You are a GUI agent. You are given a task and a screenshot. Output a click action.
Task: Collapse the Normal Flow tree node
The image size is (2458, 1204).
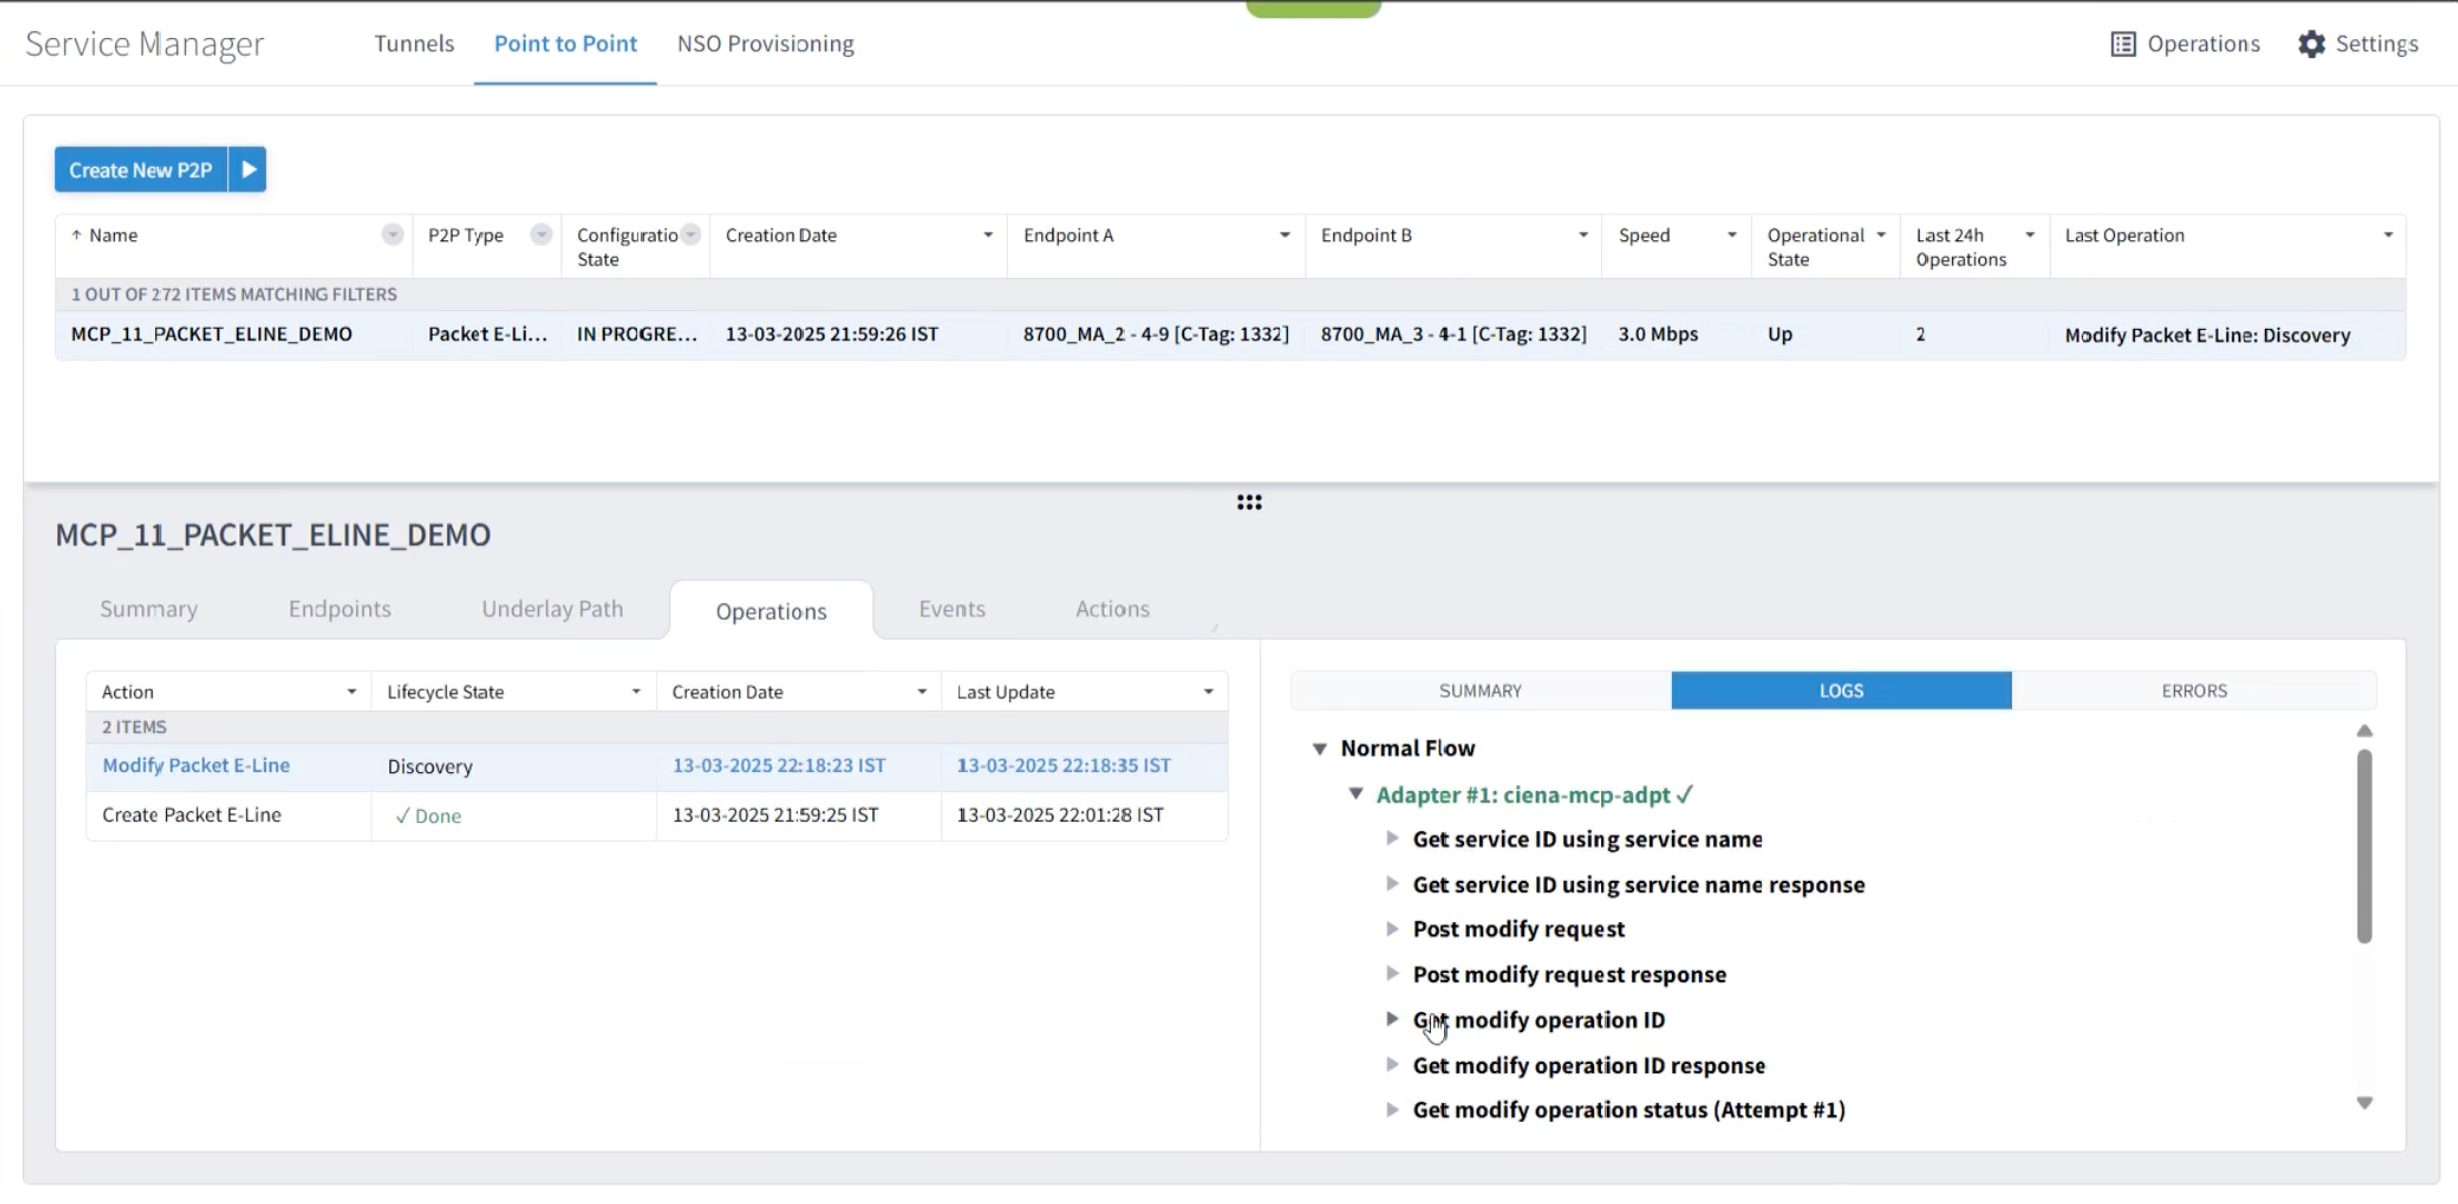click(x=1320, y=749)
